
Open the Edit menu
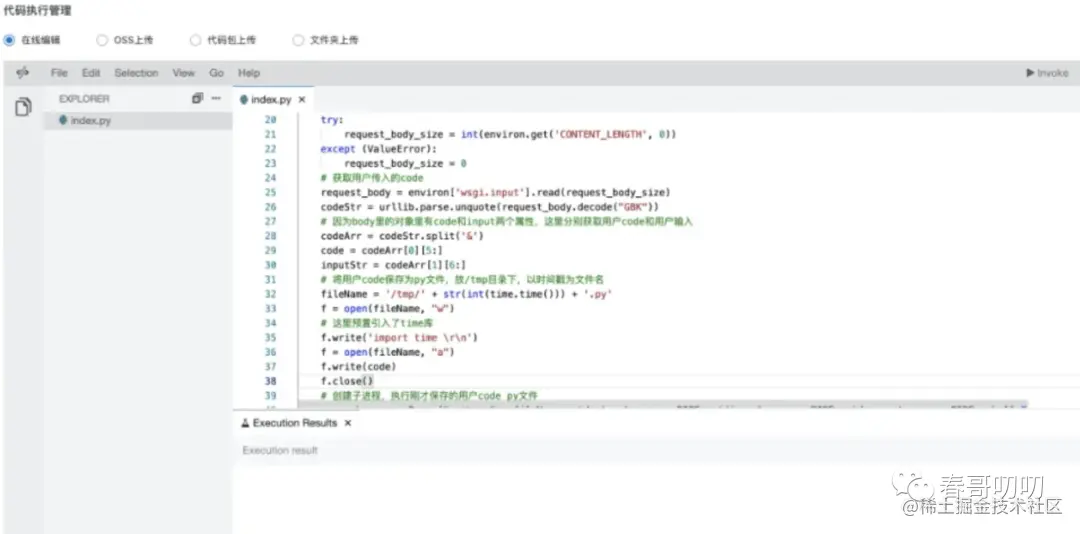pyautogui.click(x=91, y=72)
